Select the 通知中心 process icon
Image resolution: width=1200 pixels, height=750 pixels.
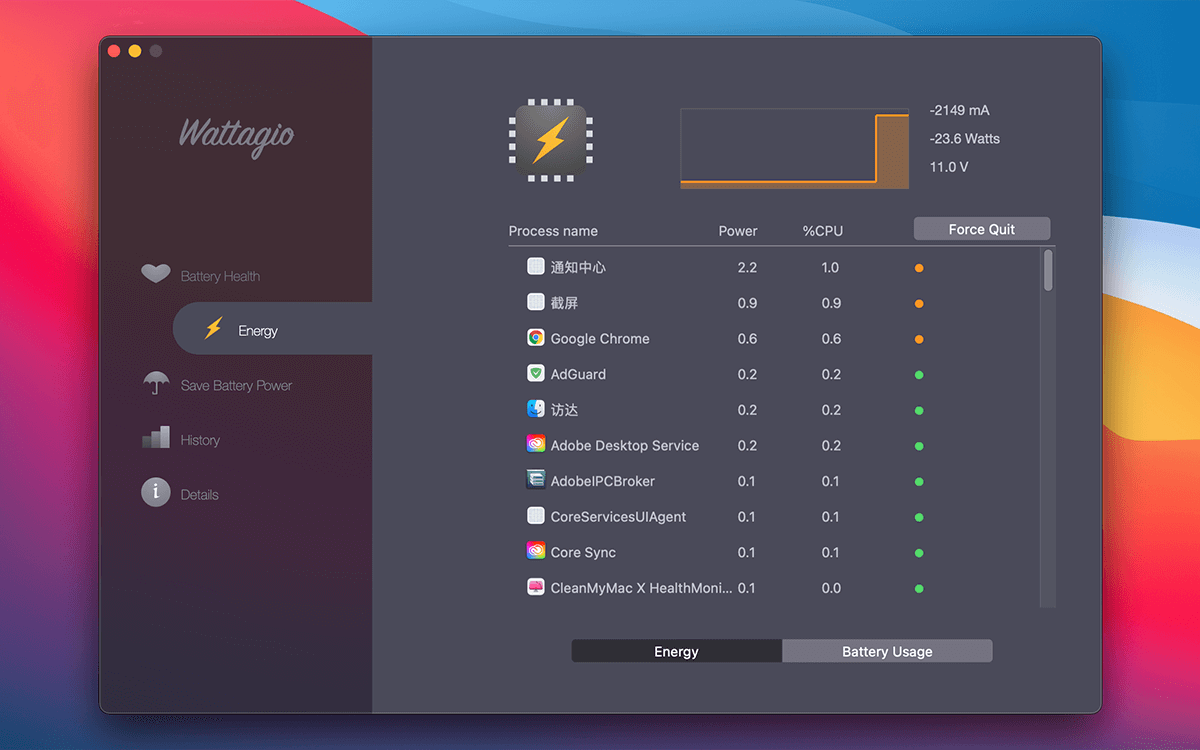coord(536,267)
